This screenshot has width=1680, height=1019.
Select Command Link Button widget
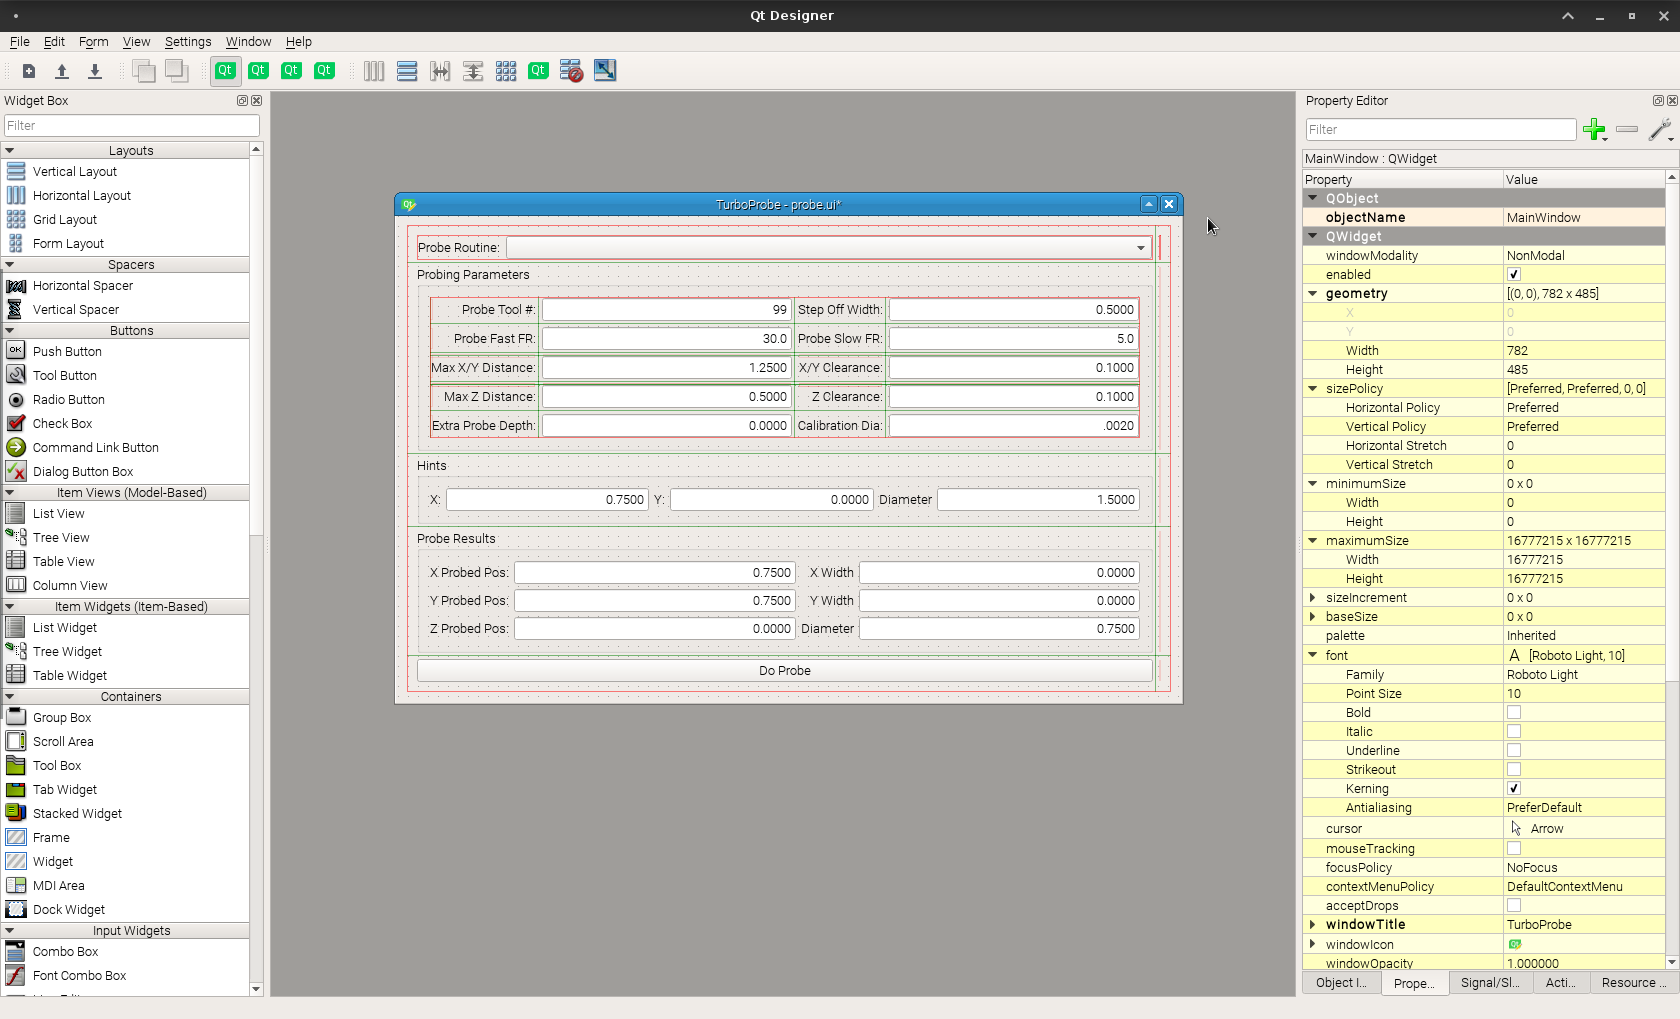pos(95,448)
